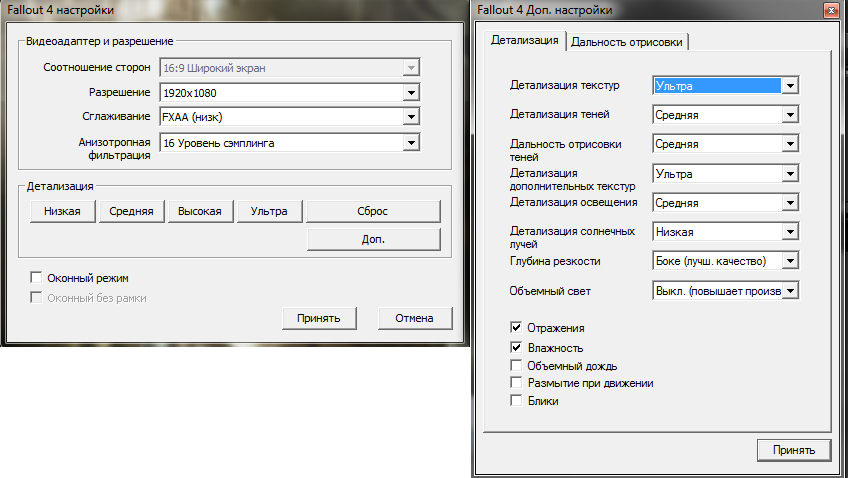Open the Разрешение 1920x1080 dropdown
This screenshot has height=478, width=848.
tap(289, 92)
